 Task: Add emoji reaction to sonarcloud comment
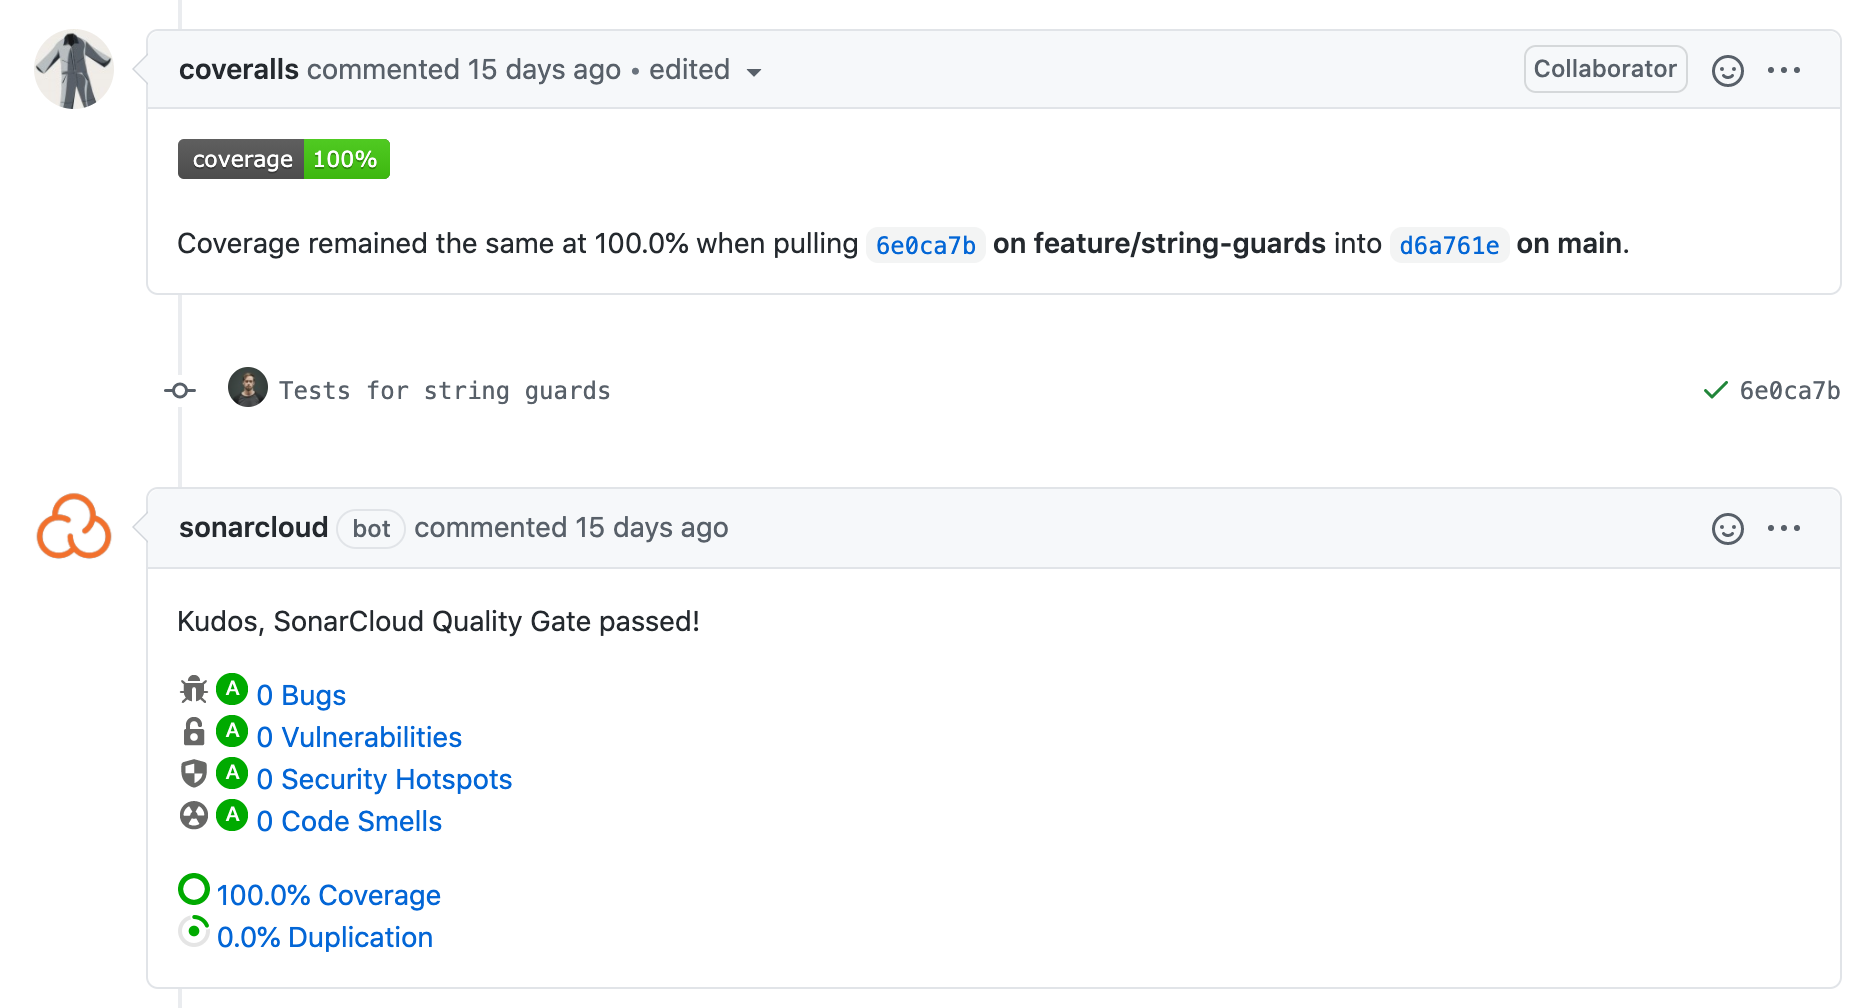(x=1727, y=529)
